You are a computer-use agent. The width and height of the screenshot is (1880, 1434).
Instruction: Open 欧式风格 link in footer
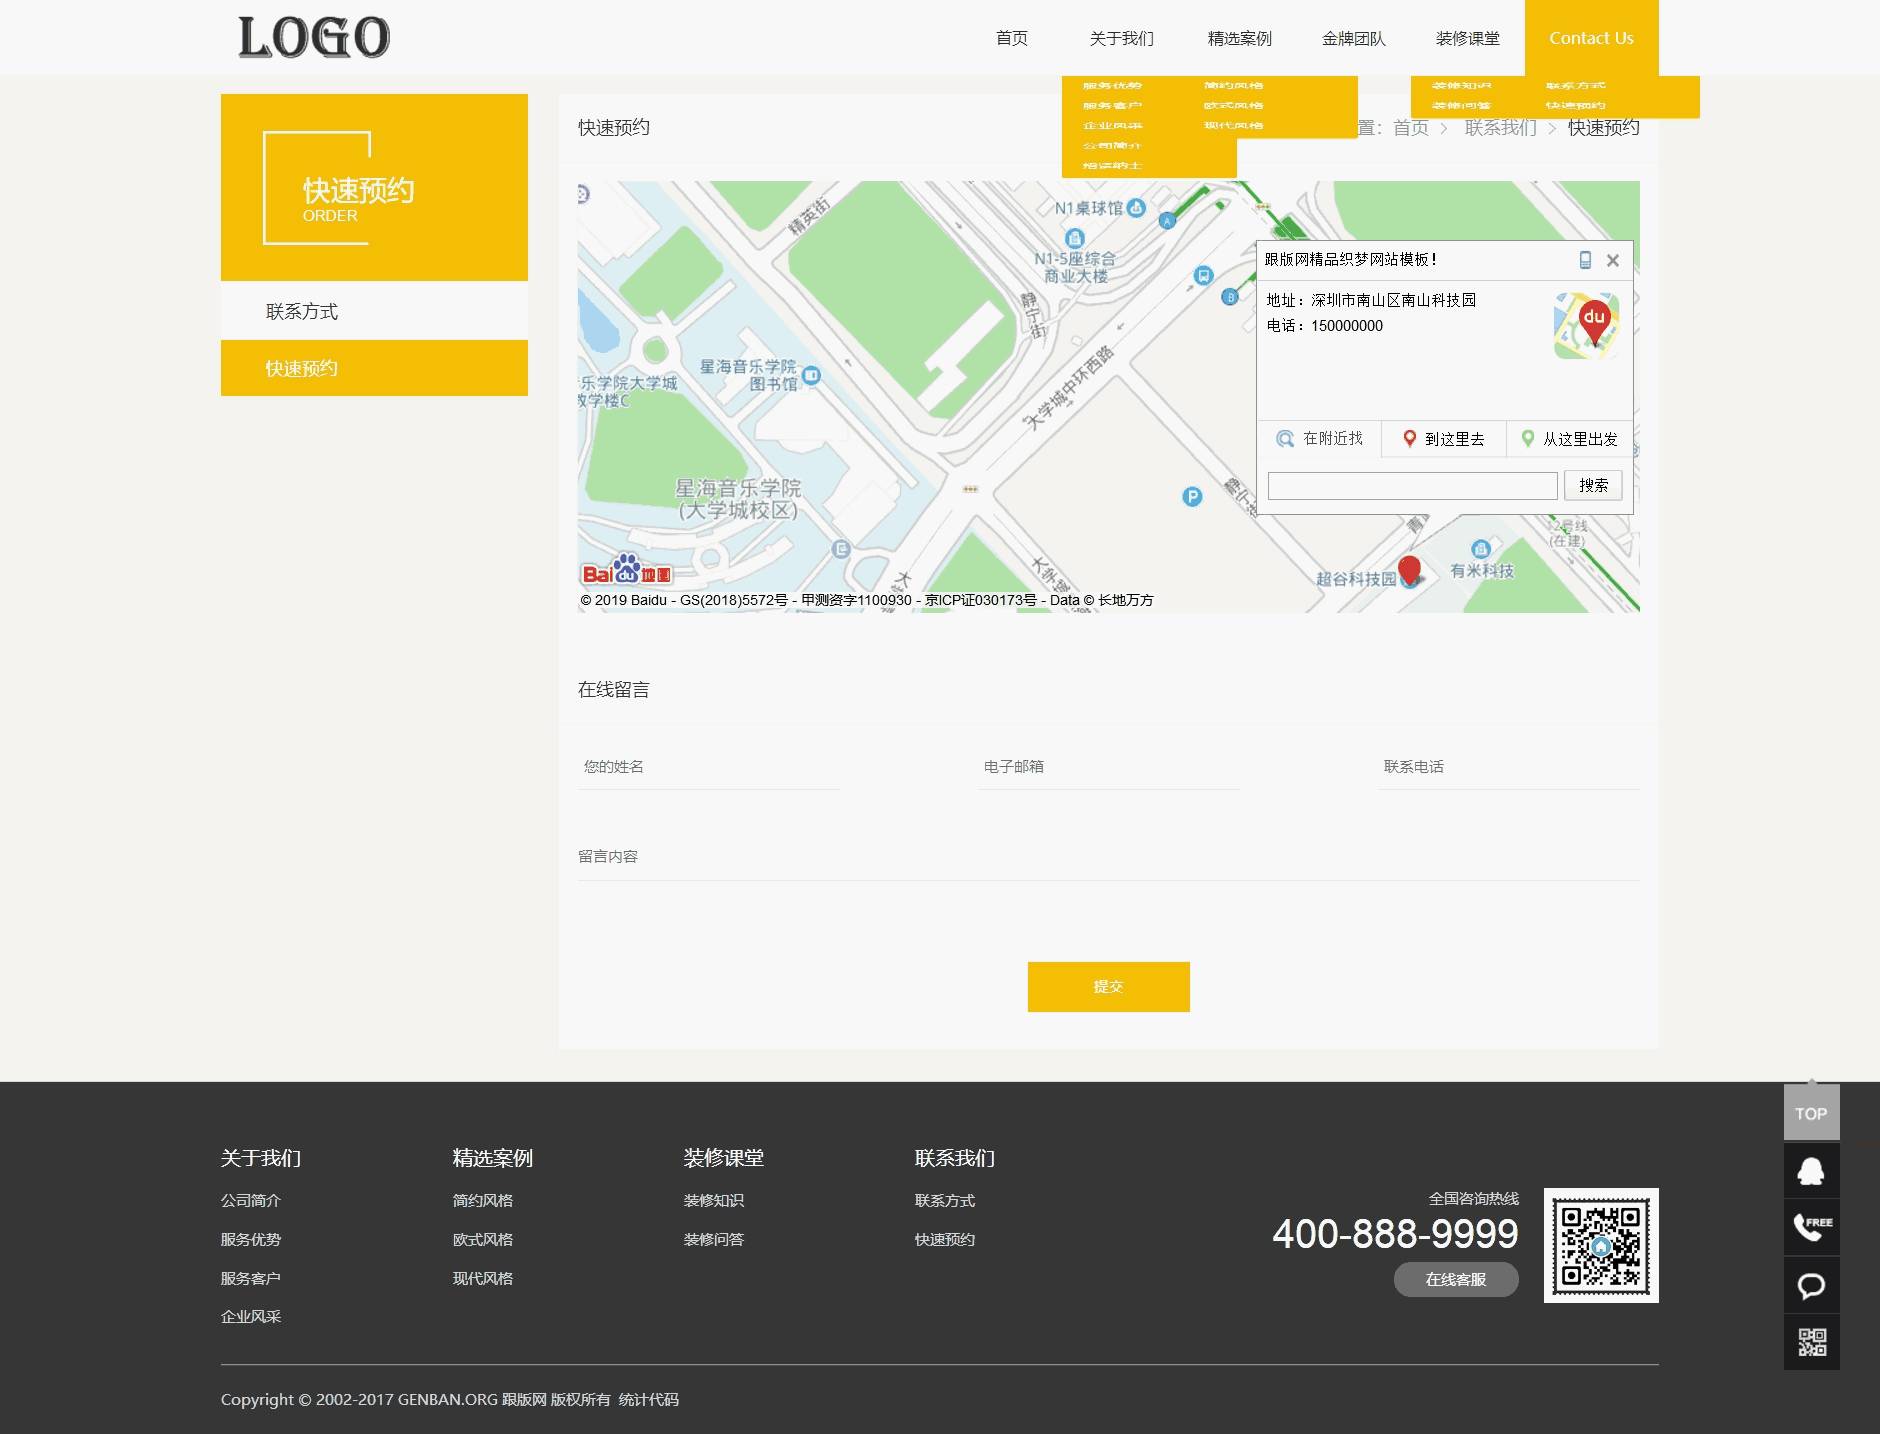(x=482, y=1239)
